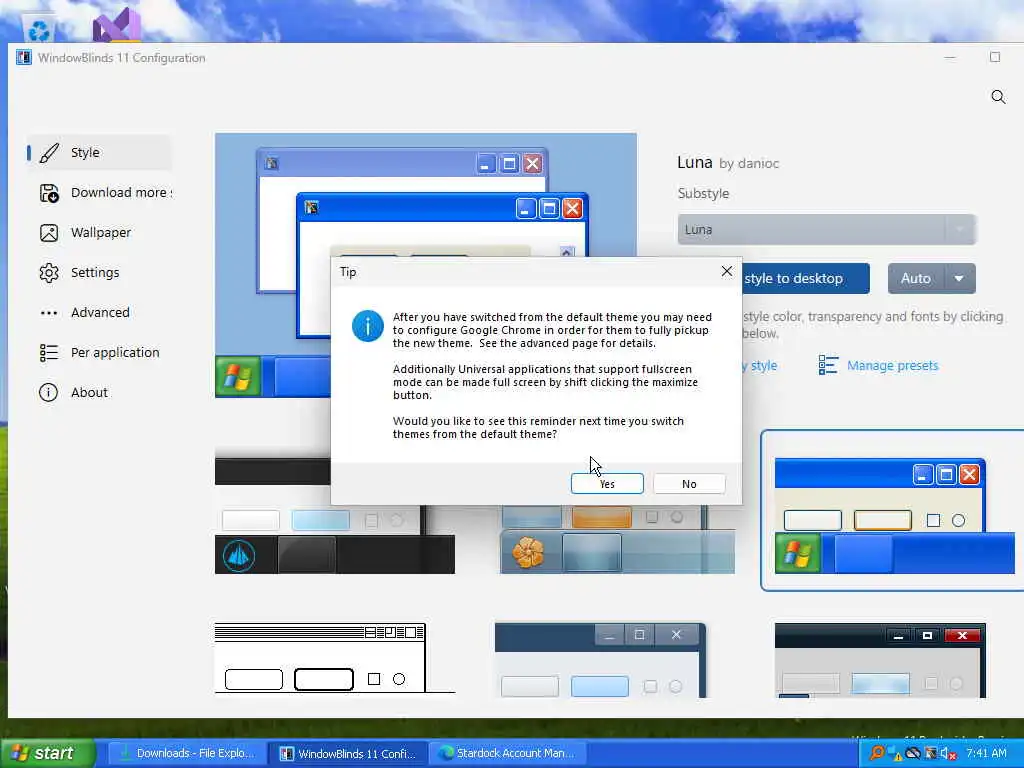1024x768 pixels.
Task: Select the Luna style thumbnail with blue taskbar
Action: pos(894,511)
